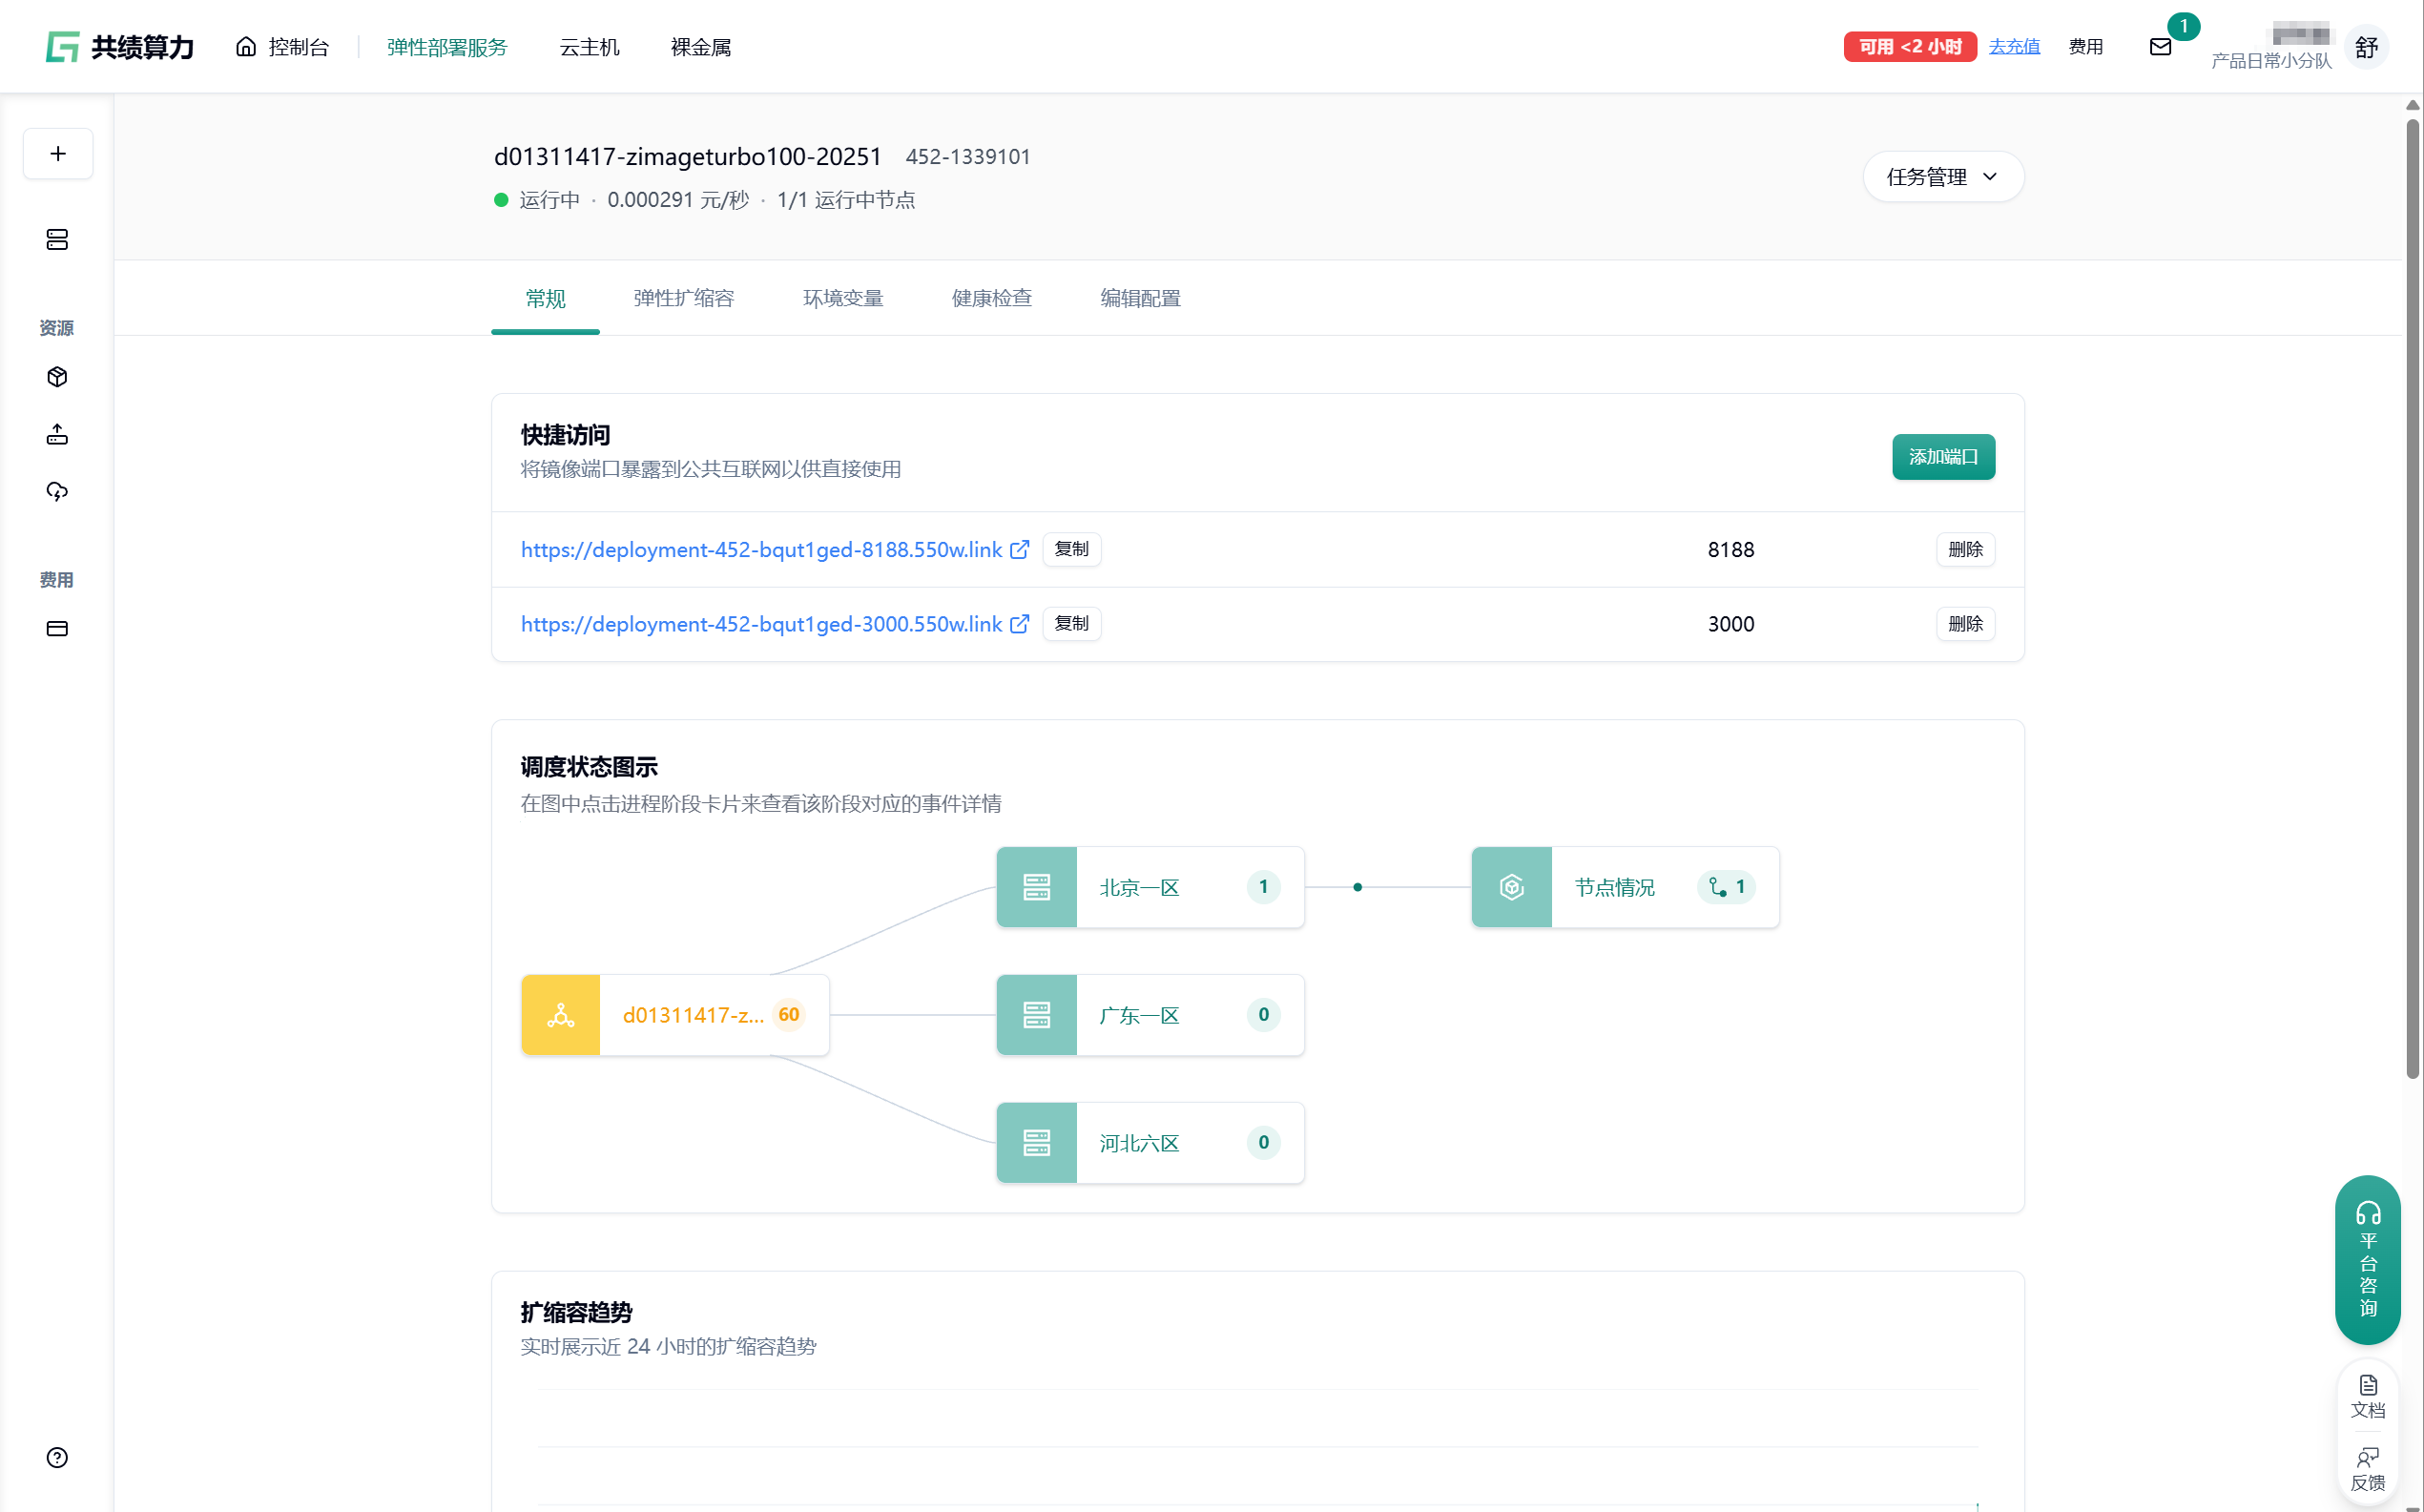Open the mail notifications icon

2160,47
